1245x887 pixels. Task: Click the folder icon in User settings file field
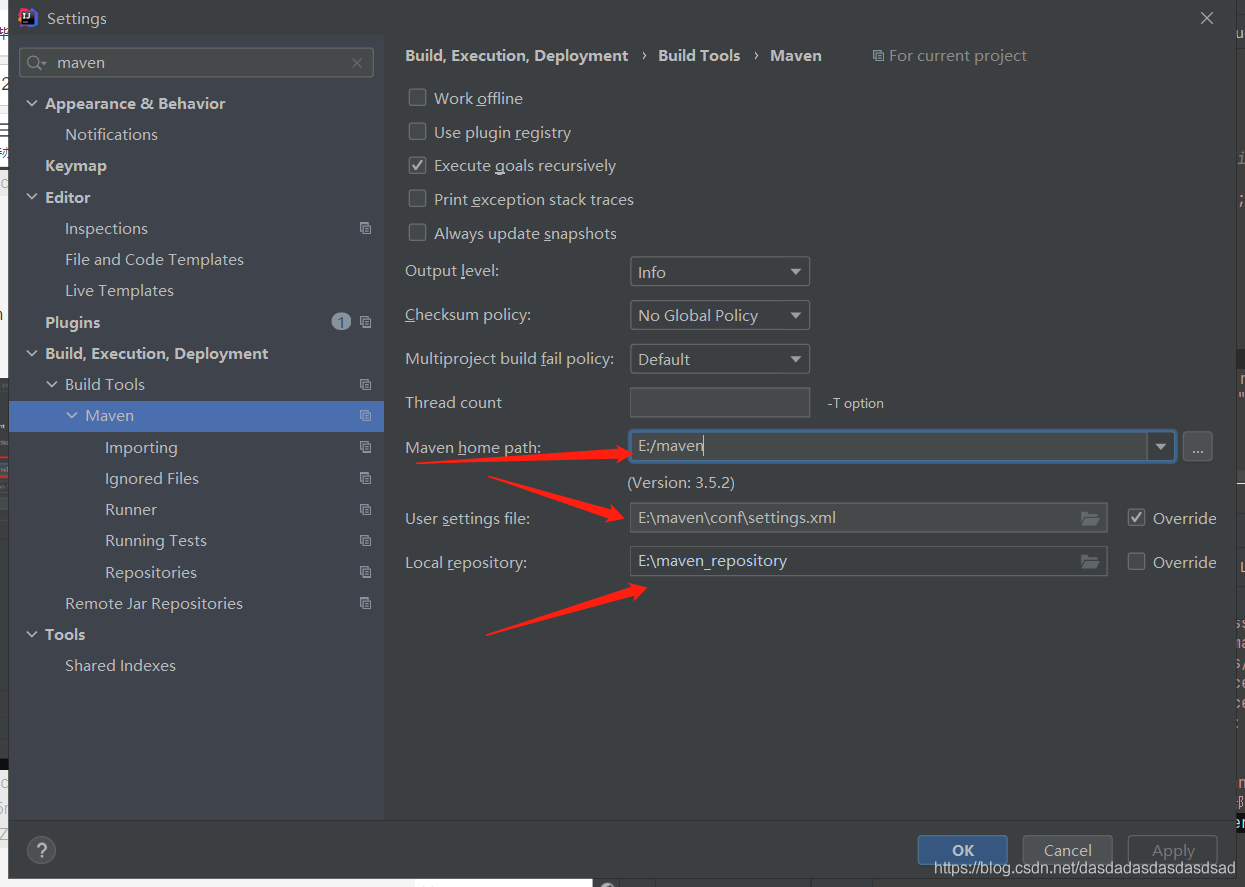click(x=1090, y=518)
